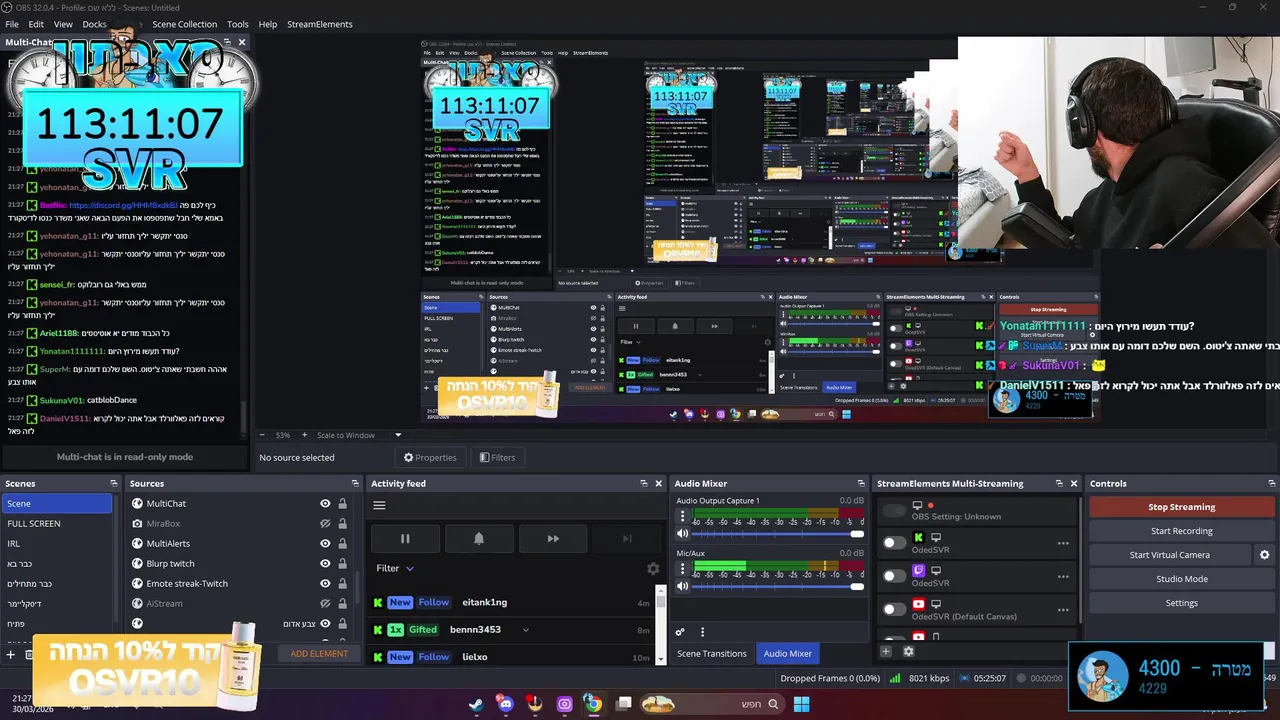Toggle lock on Emote streak-Twitch source
The height and width of the screenshot is (720, 1280).
[x=342, y=584]
